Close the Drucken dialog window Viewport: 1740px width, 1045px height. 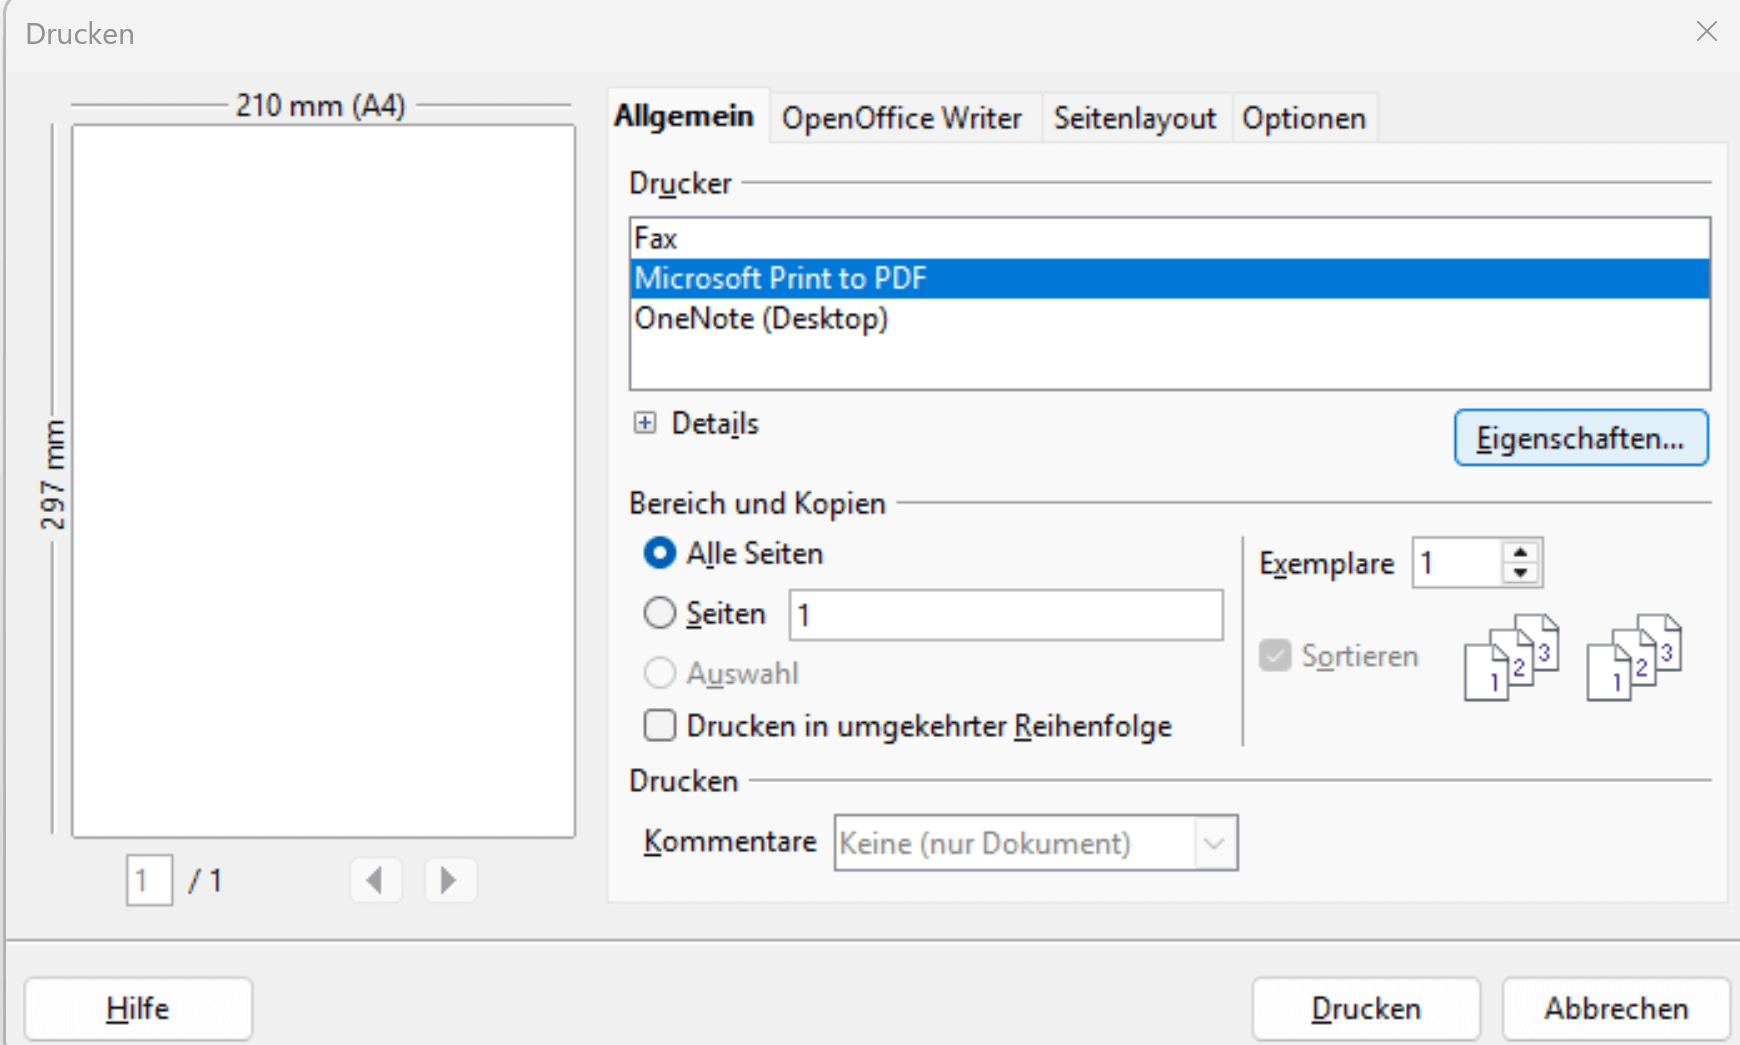(1706, 32)
